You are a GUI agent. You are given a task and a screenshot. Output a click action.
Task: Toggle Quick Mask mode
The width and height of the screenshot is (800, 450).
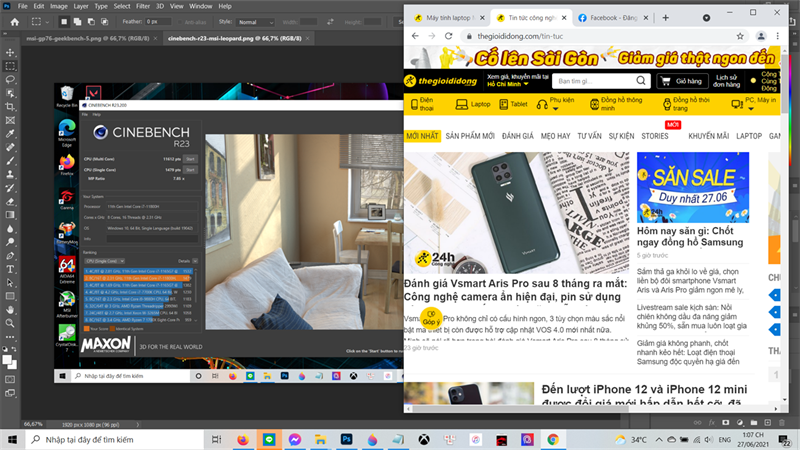10,380
